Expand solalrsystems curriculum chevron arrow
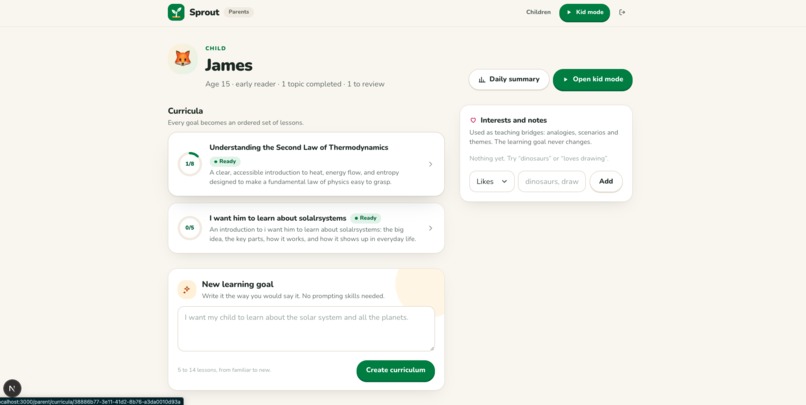The image size is (806, 405). pyautogui.click(x=430, y=228)
